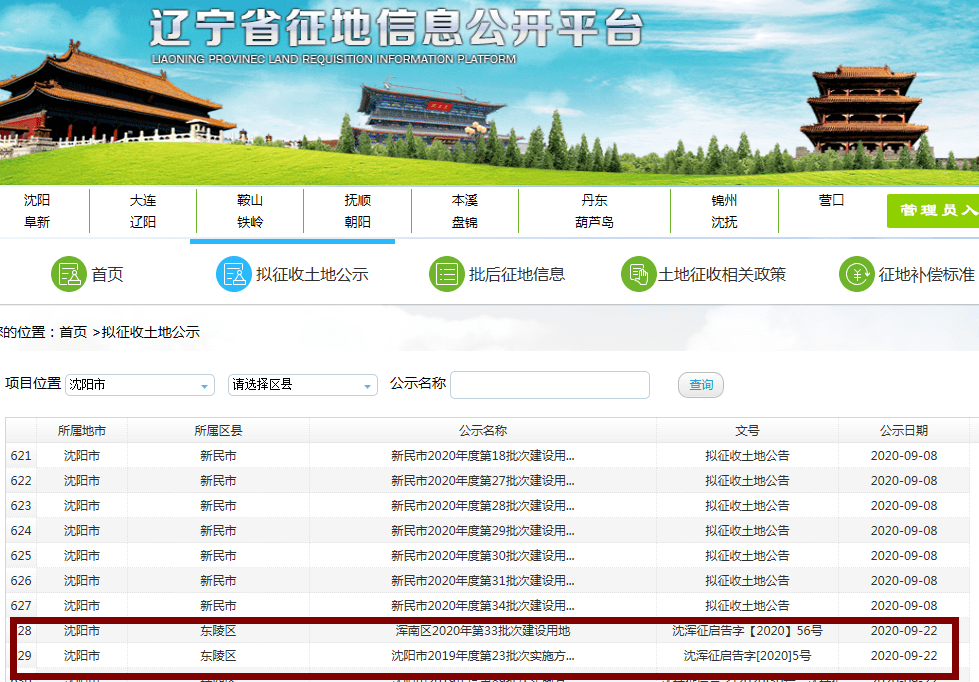This screenshot has height=682, width=979.
Task: Open the 沈阳市 city dropdown
Action: click(139, 385)
